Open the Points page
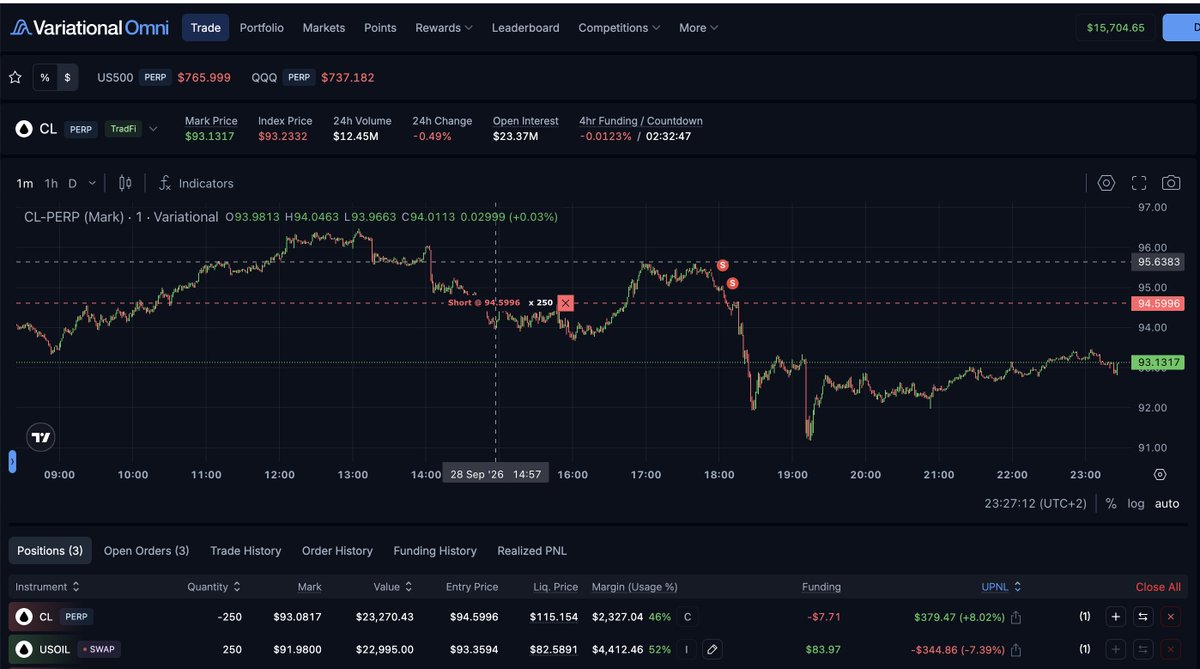 (x=380, y=28)
